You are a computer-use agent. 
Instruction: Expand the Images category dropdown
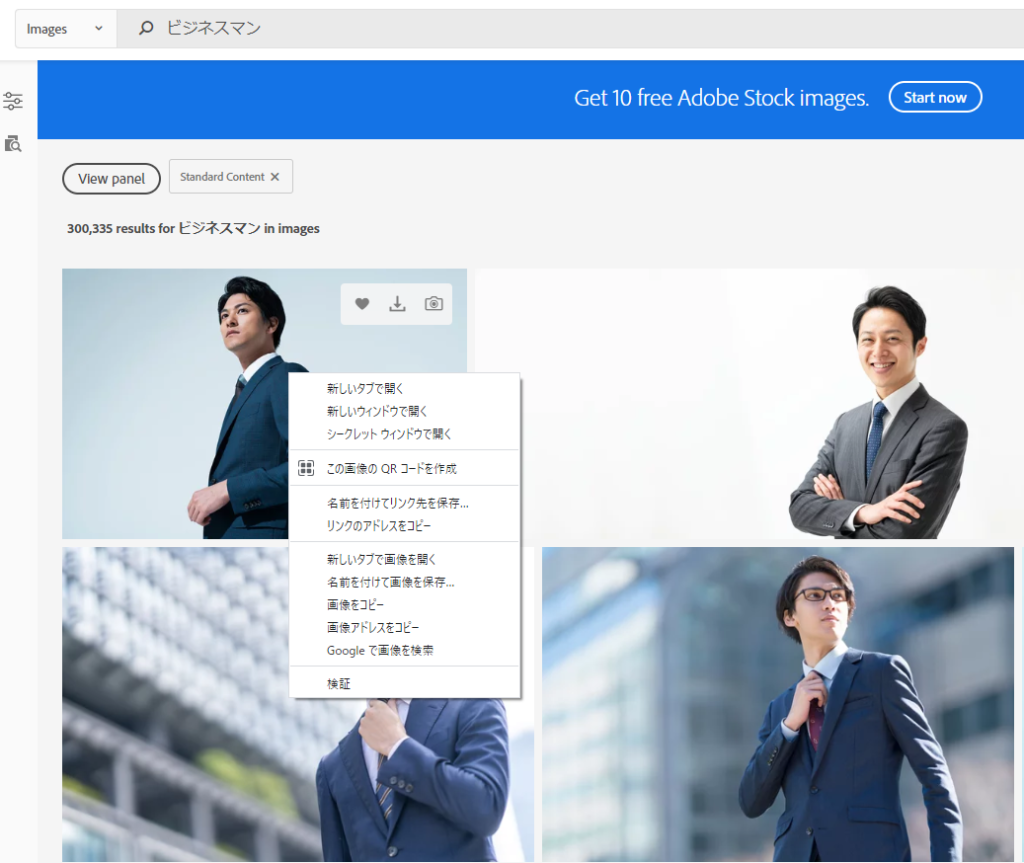[65, 29]
